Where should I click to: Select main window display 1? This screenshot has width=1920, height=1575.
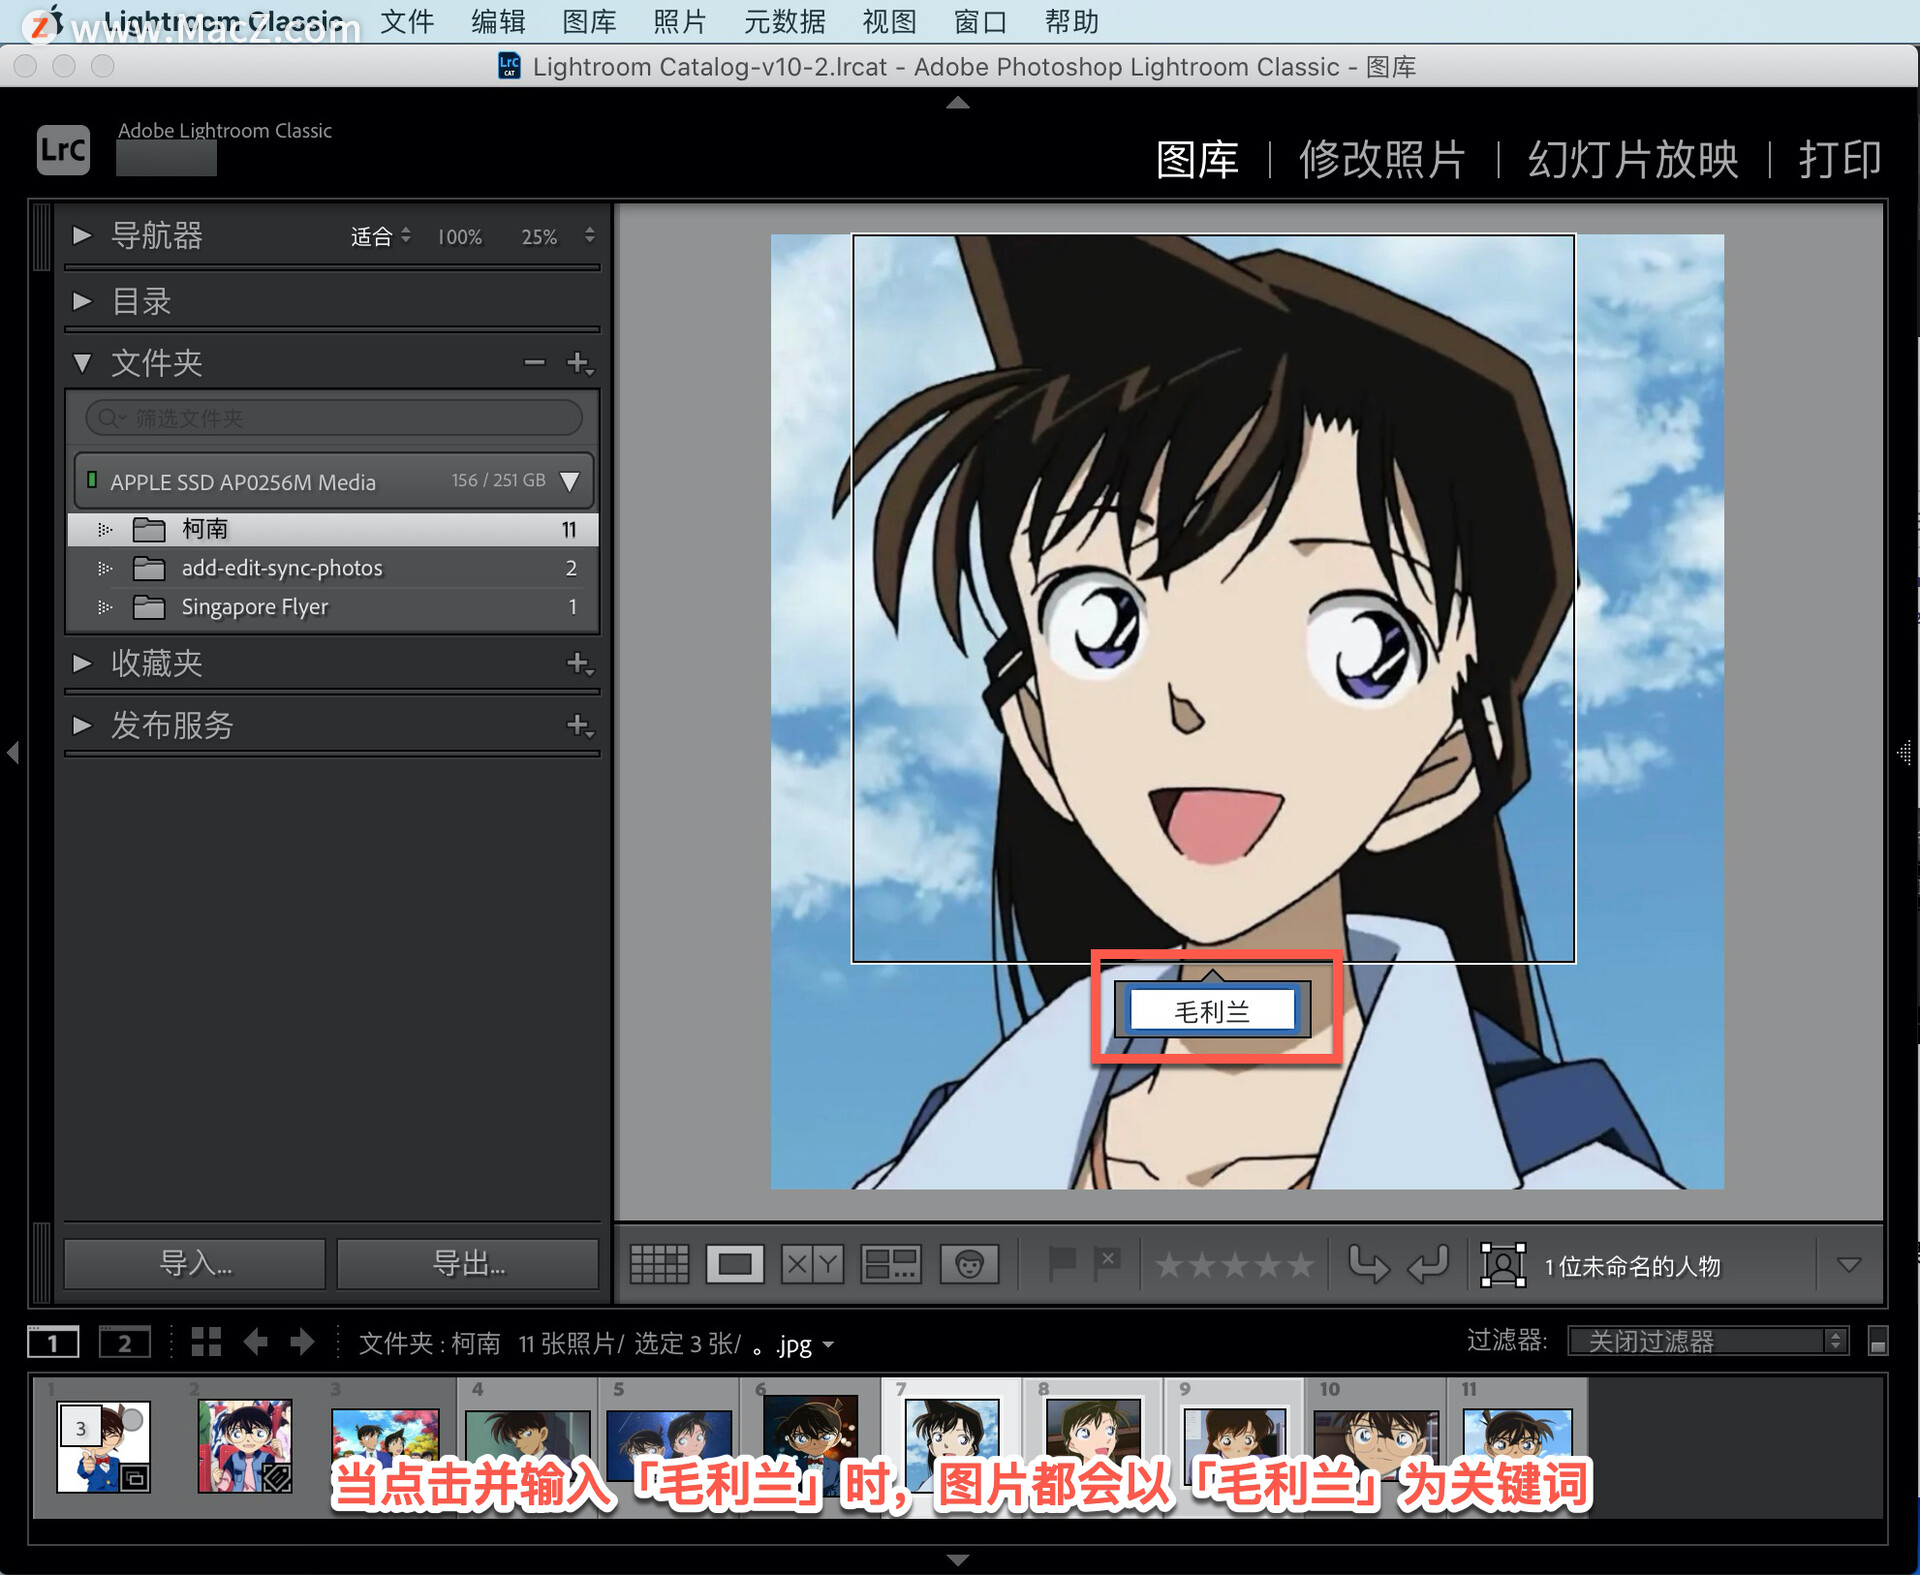pyautogui.click(x=53, y=1342)
